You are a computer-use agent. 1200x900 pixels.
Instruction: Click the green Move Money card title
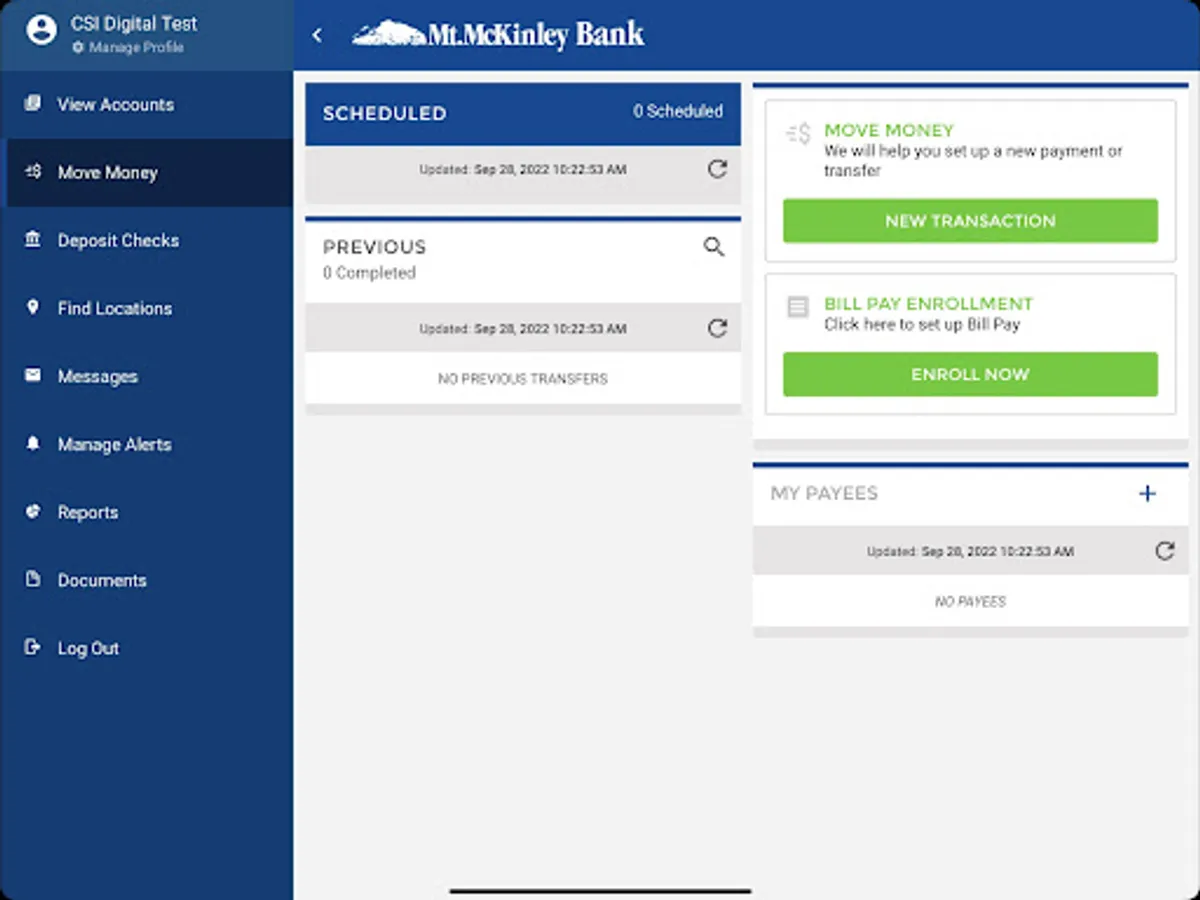click(x=889, y=130)
